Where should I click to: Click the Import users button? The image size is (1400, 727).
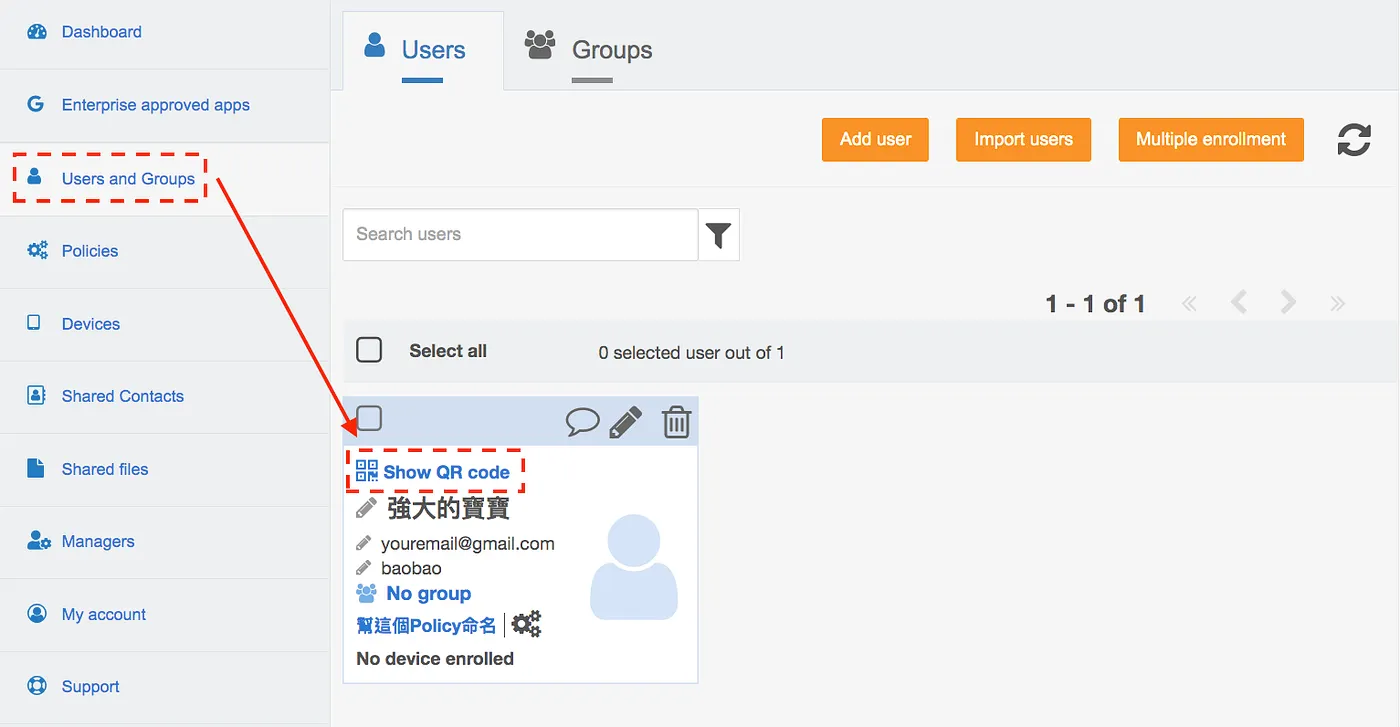point(1023,140)
